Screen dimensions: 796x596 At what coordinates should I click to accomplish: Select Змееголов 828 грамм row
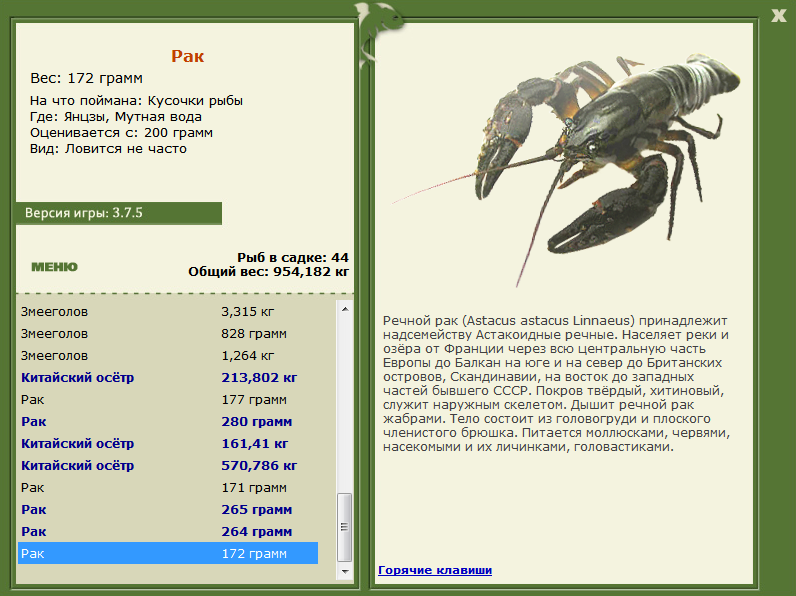pos(168,334)
